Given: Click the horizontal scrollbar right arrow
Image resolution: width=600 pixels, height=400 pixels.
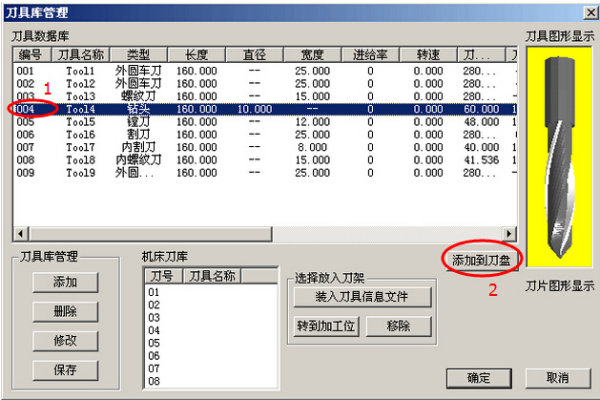Looking at the screenshot, I should [x=507, y=233].
